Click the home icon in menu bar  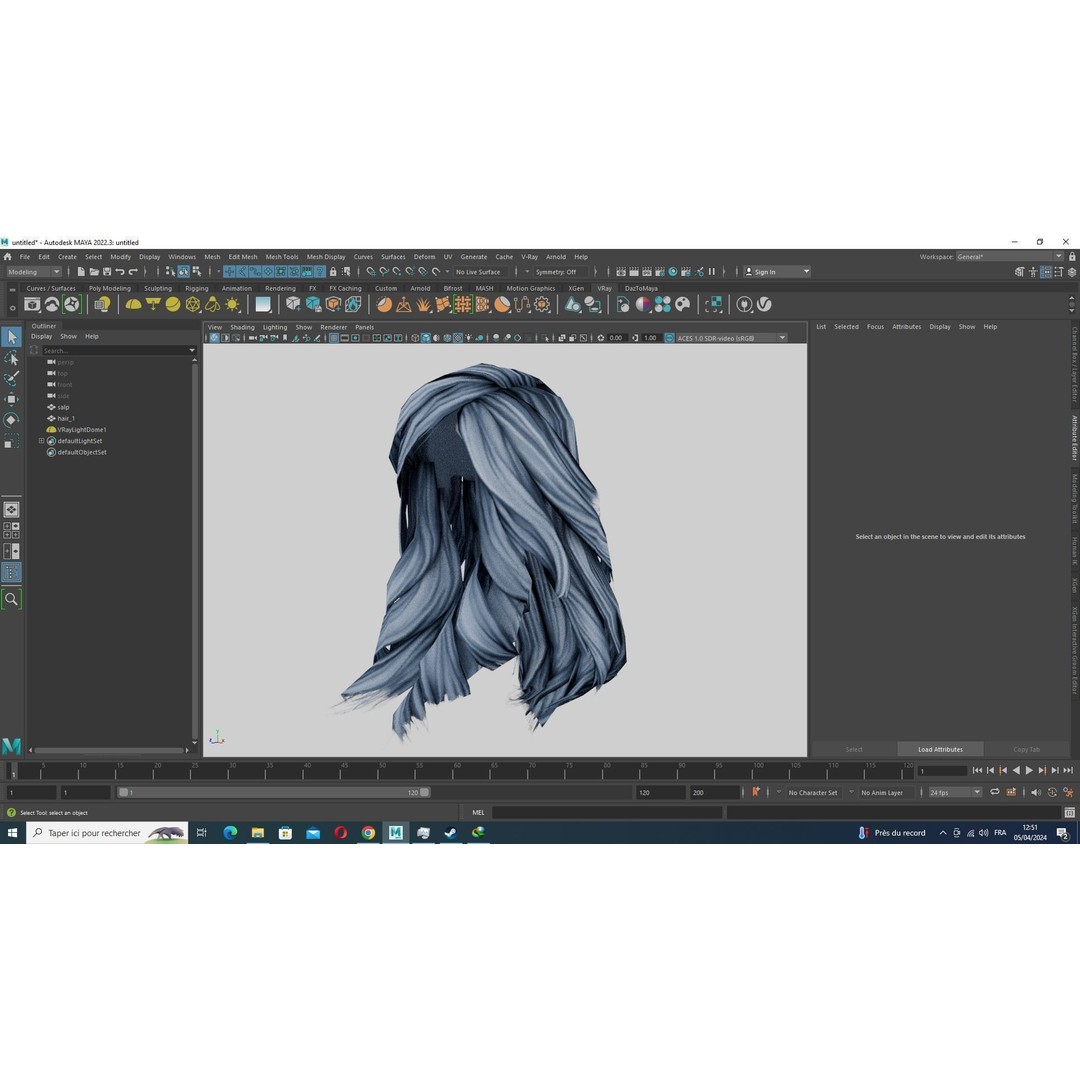tap(8, 257)
